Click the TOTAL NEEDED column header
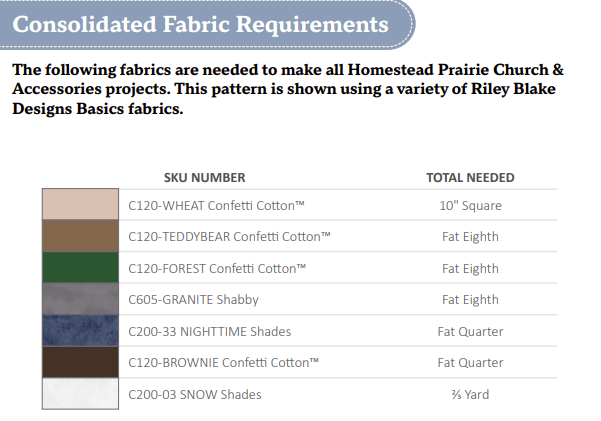 470,178
